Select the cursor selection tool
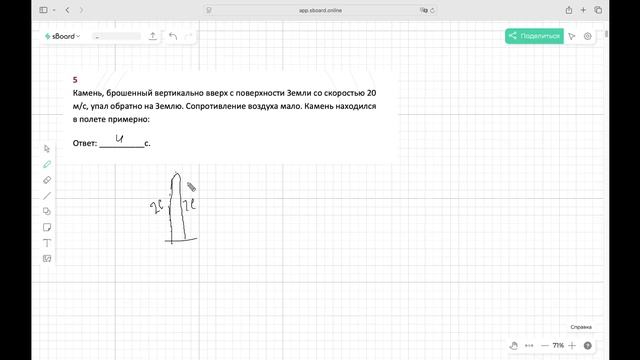The image size is (640, 360). (x=47, y=149)
